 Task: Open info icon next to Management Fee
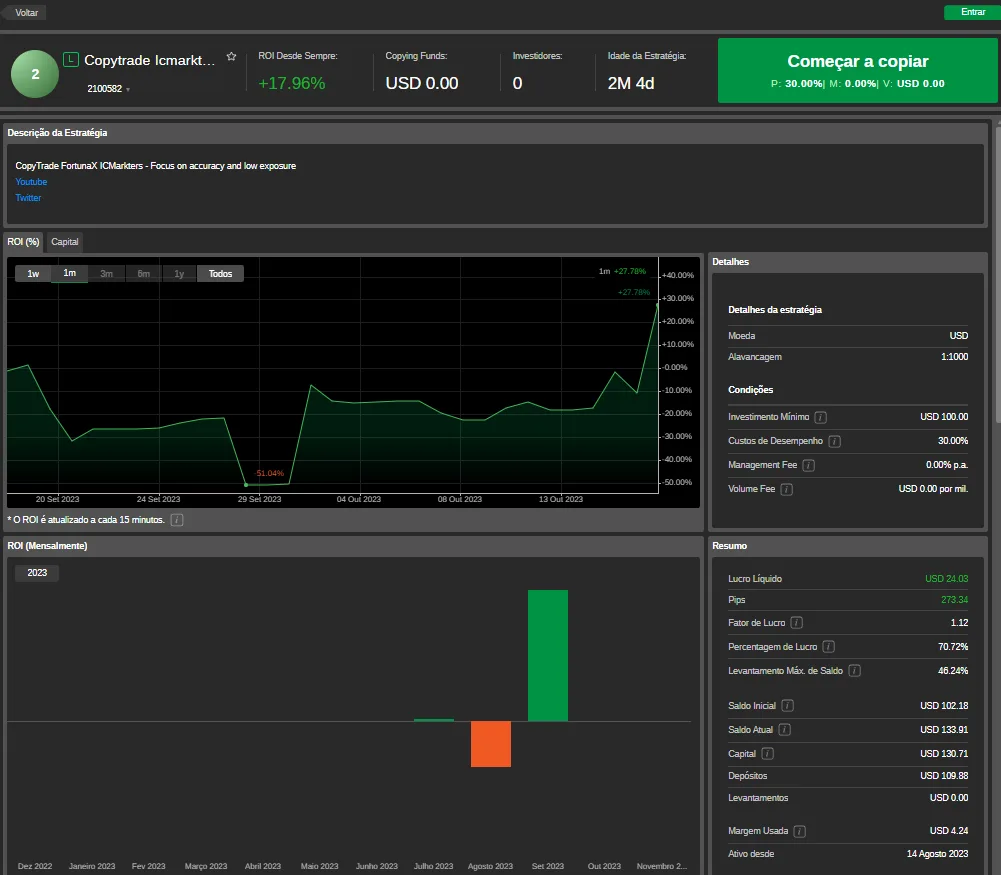pos(808,465)
